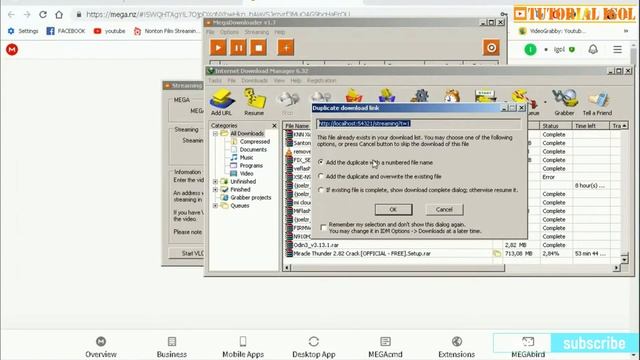
Task: Click the orange play button in MegaDownloader
Action: [218, 48]
